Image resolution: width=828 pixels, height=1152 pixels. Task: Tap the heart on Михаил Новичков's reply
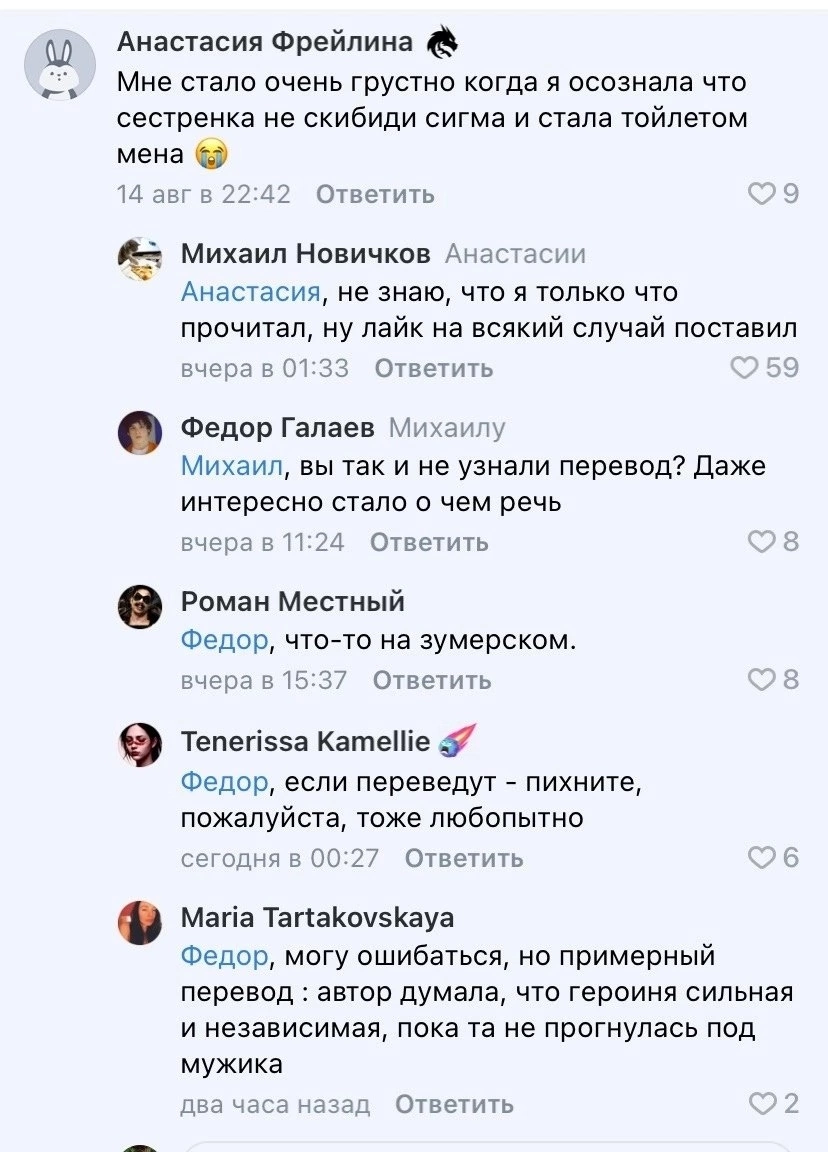click(x=742, y=368)
